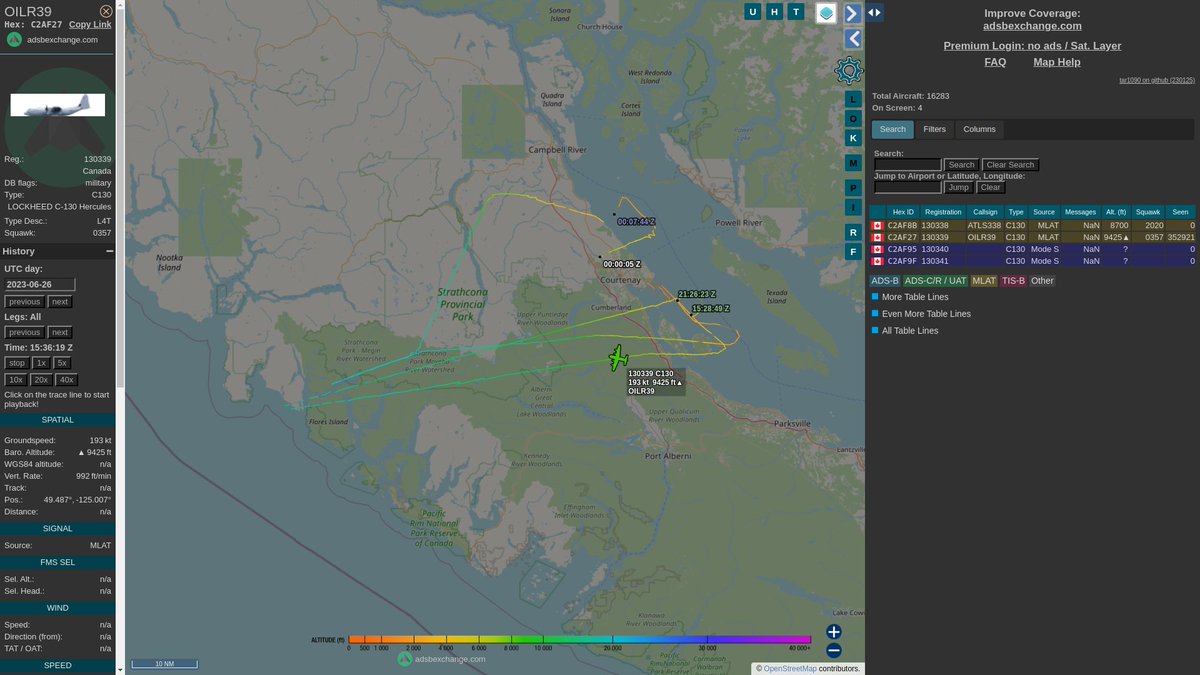Click the left-pointing chevron to collapse the sidebar
Screen dimensions: 1200x675
[x=853, y=39]
